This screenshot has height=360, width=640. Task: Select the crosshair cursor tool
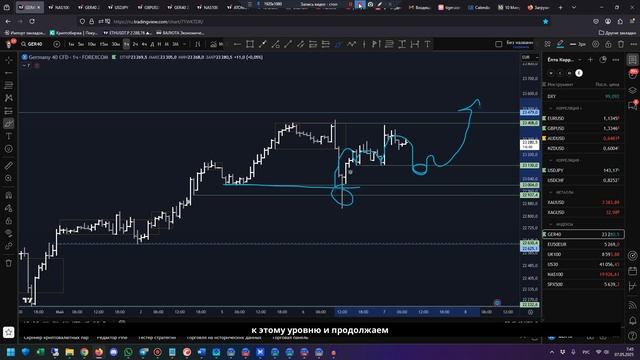coord(9,60)
